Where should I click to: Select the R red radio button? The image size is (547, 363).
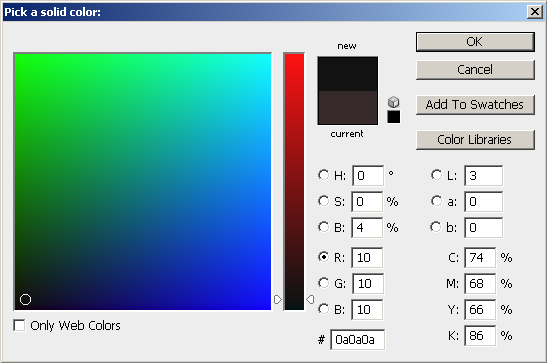pyautogui.click(x=323, y=257)
